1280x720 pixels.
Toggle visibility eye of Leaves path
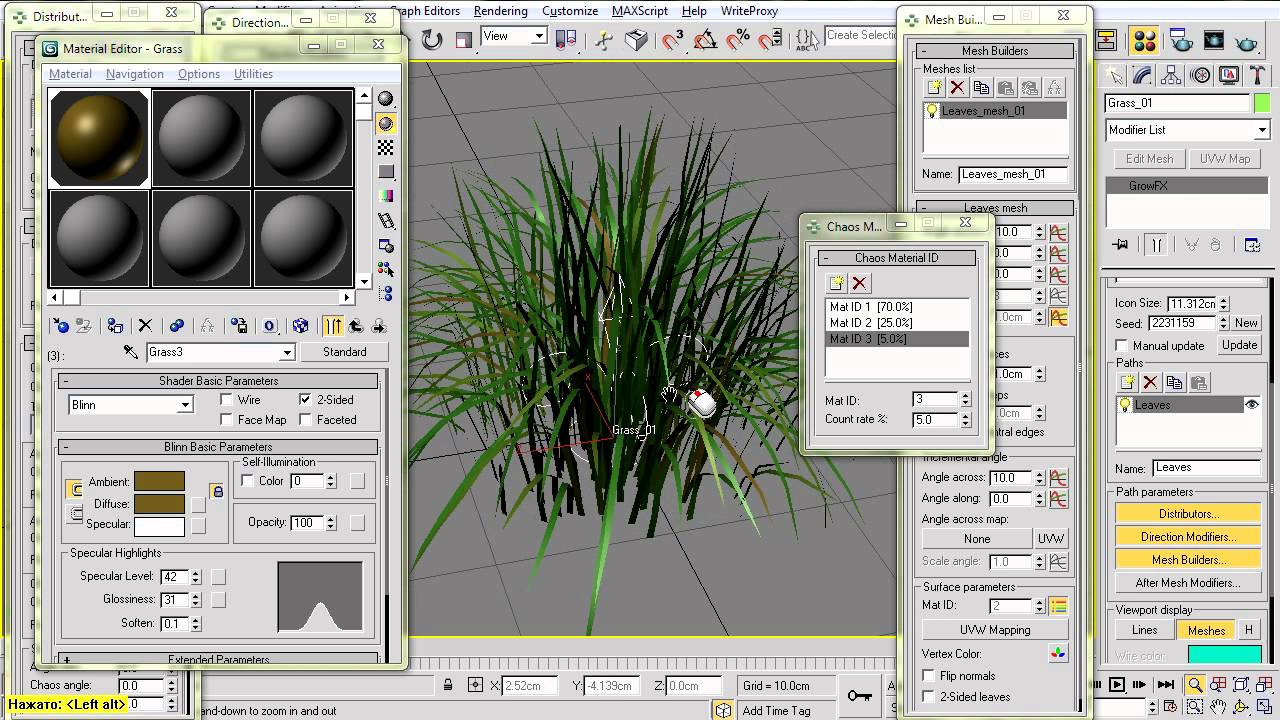[x=1251, y=405]
